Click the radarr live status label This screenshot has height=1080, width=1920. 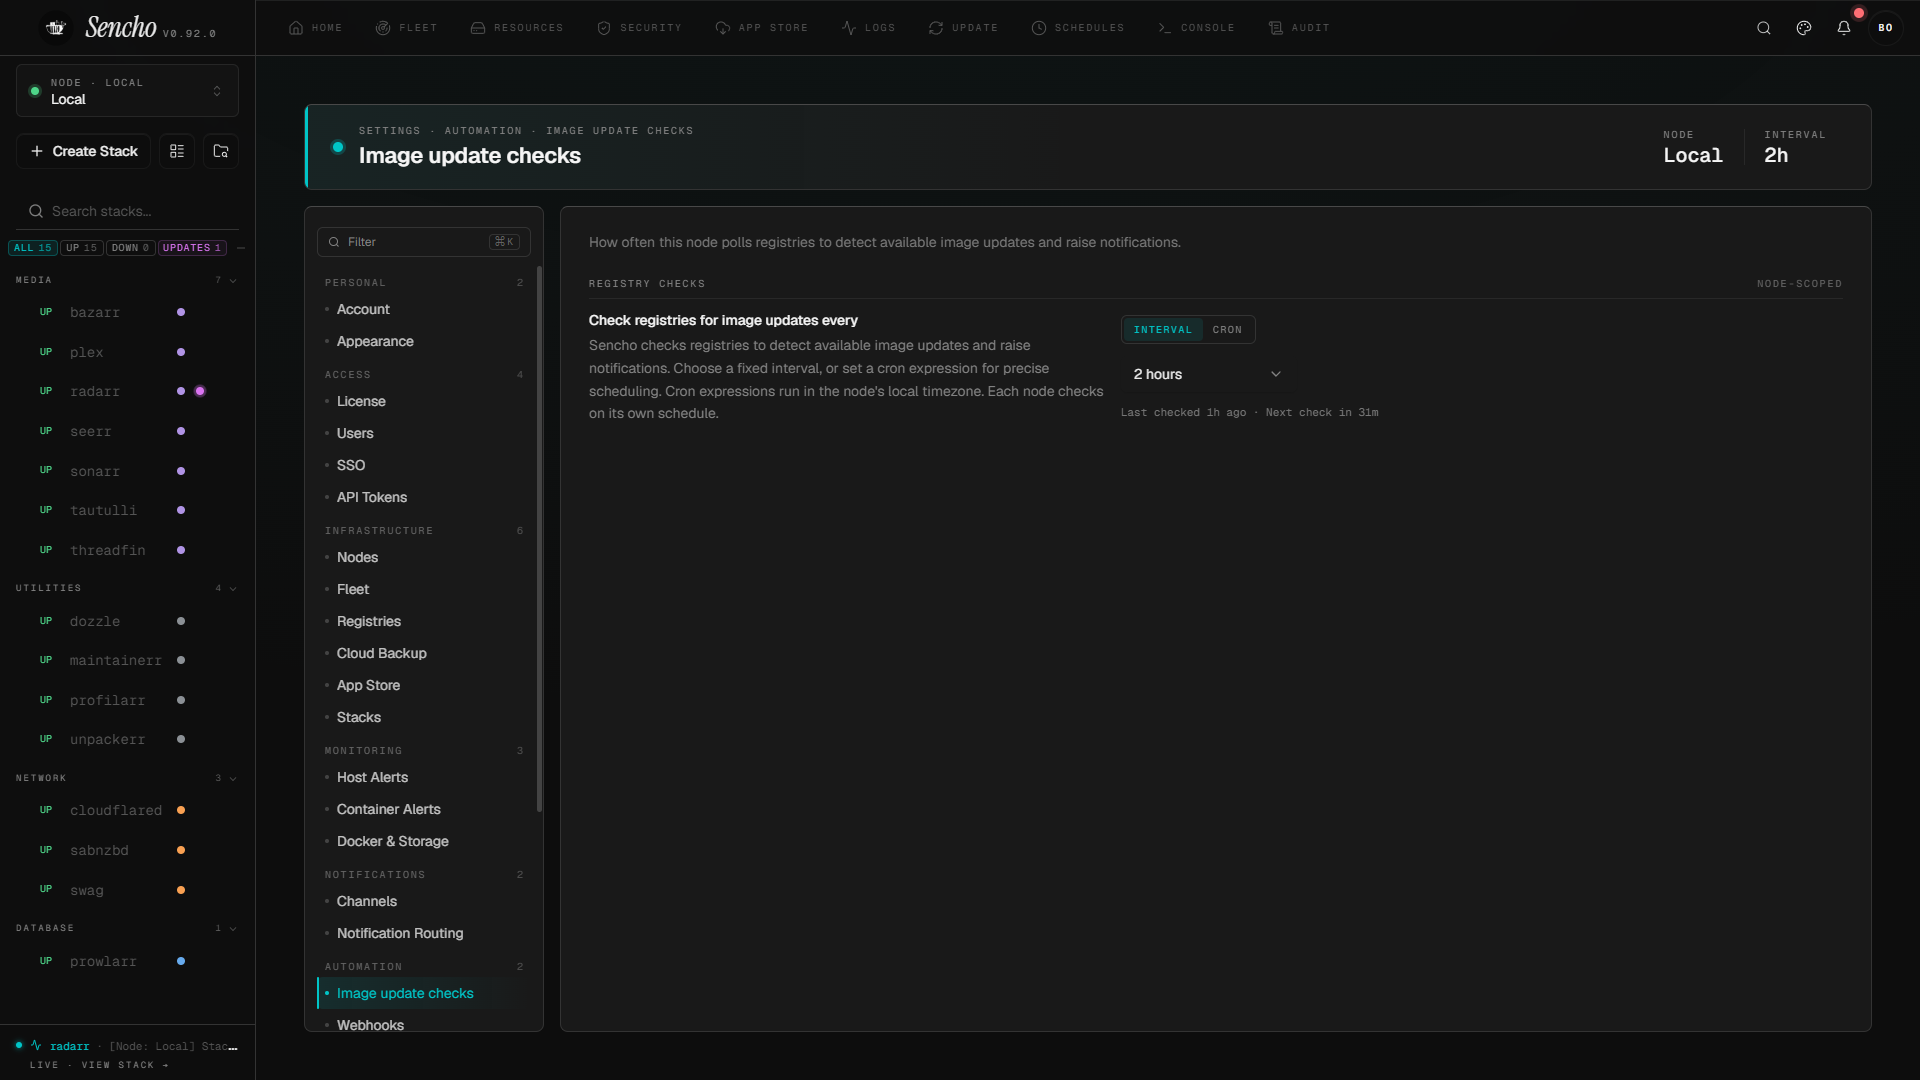[70, 1046]
